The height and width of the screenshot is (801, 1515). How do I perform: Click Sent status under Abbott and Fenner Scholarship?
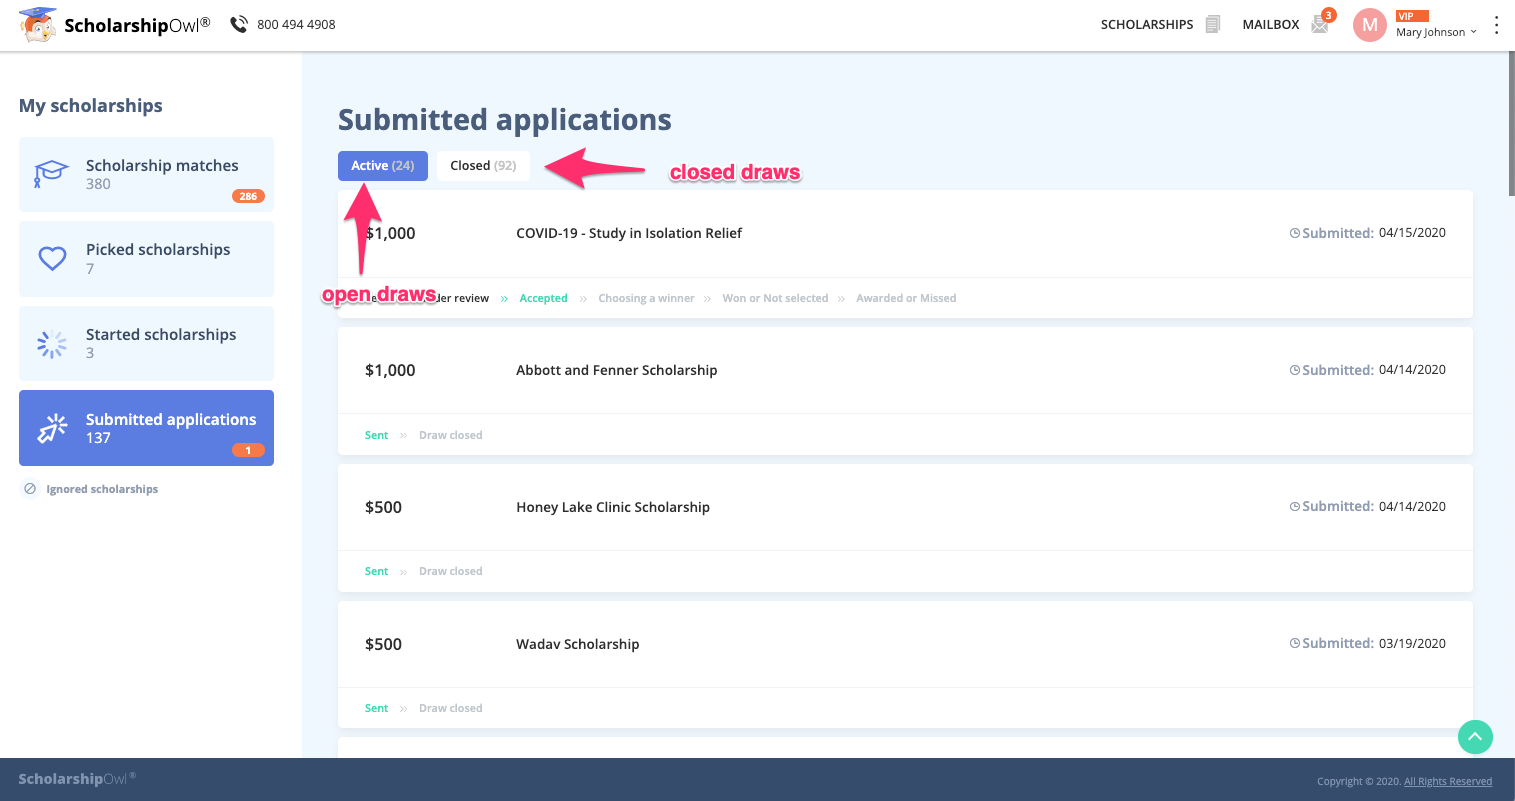tap(376, 435)
